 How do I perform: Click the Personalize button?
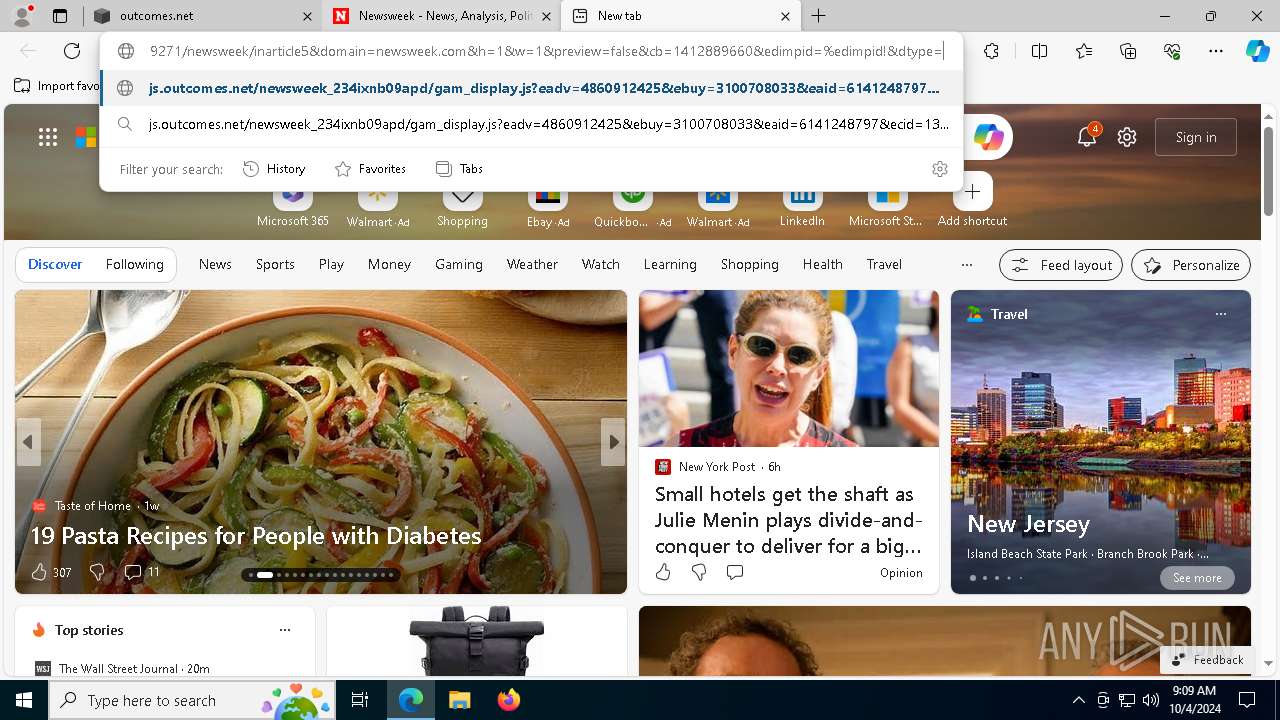pos(1191,265)
